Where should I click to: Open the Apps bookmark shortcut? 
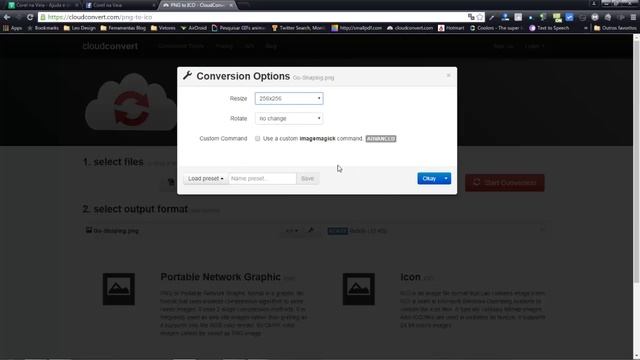(12, 28)
